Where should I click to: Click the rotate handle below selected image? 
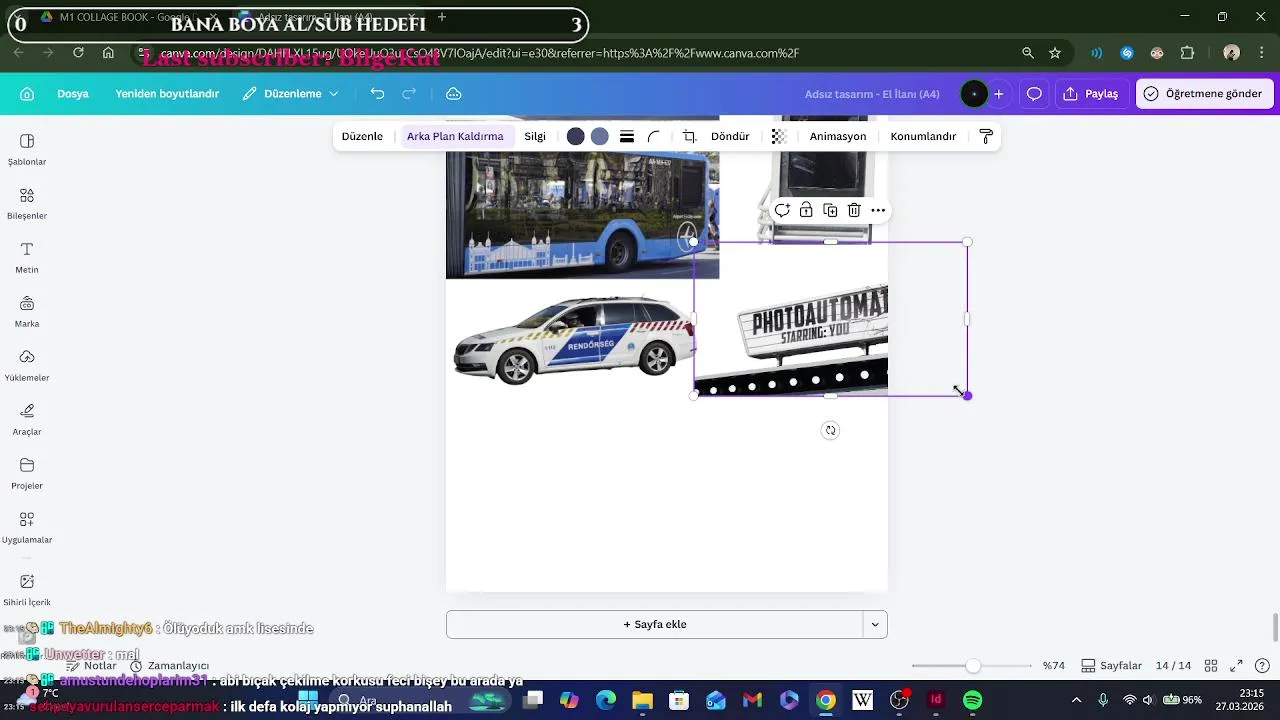pos(830,430)
